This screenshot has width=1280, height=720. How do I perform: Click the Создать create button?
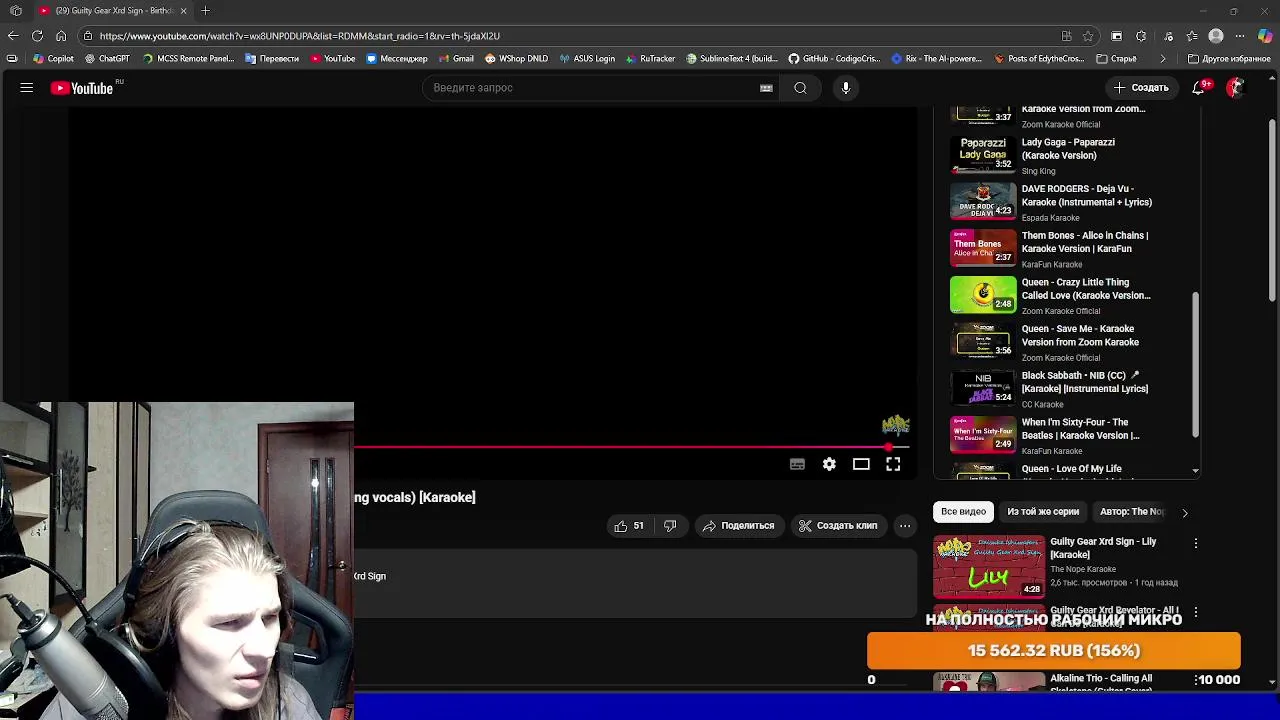click(x=1141, y=88)
